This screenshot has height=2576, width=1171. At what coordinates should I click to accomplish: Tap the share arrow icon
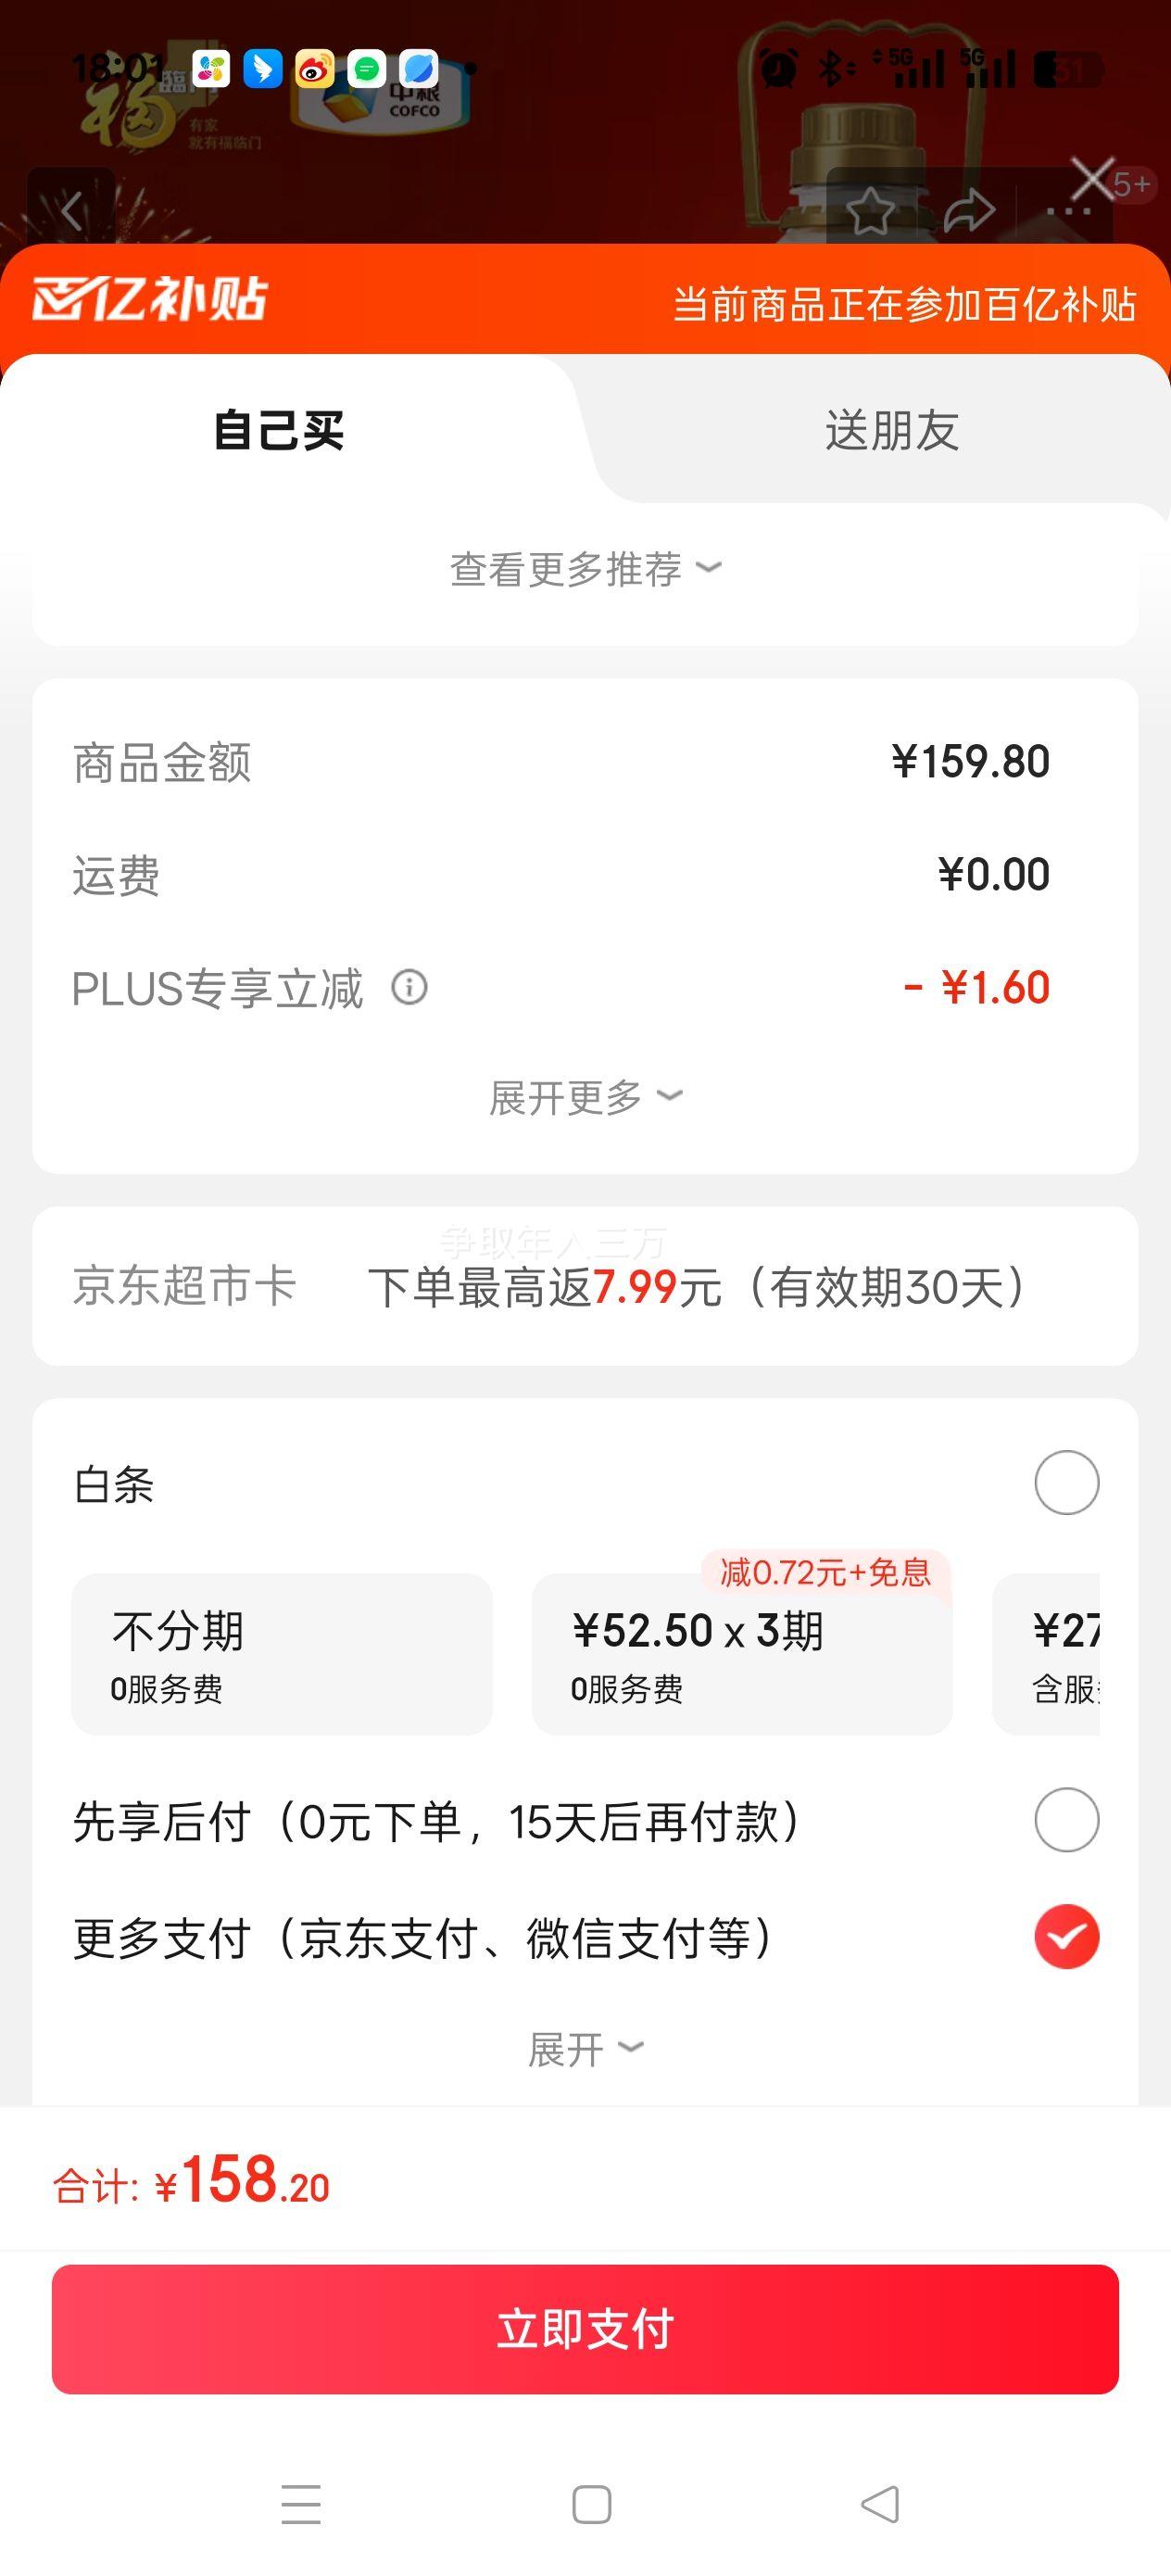tap(968, 211)
